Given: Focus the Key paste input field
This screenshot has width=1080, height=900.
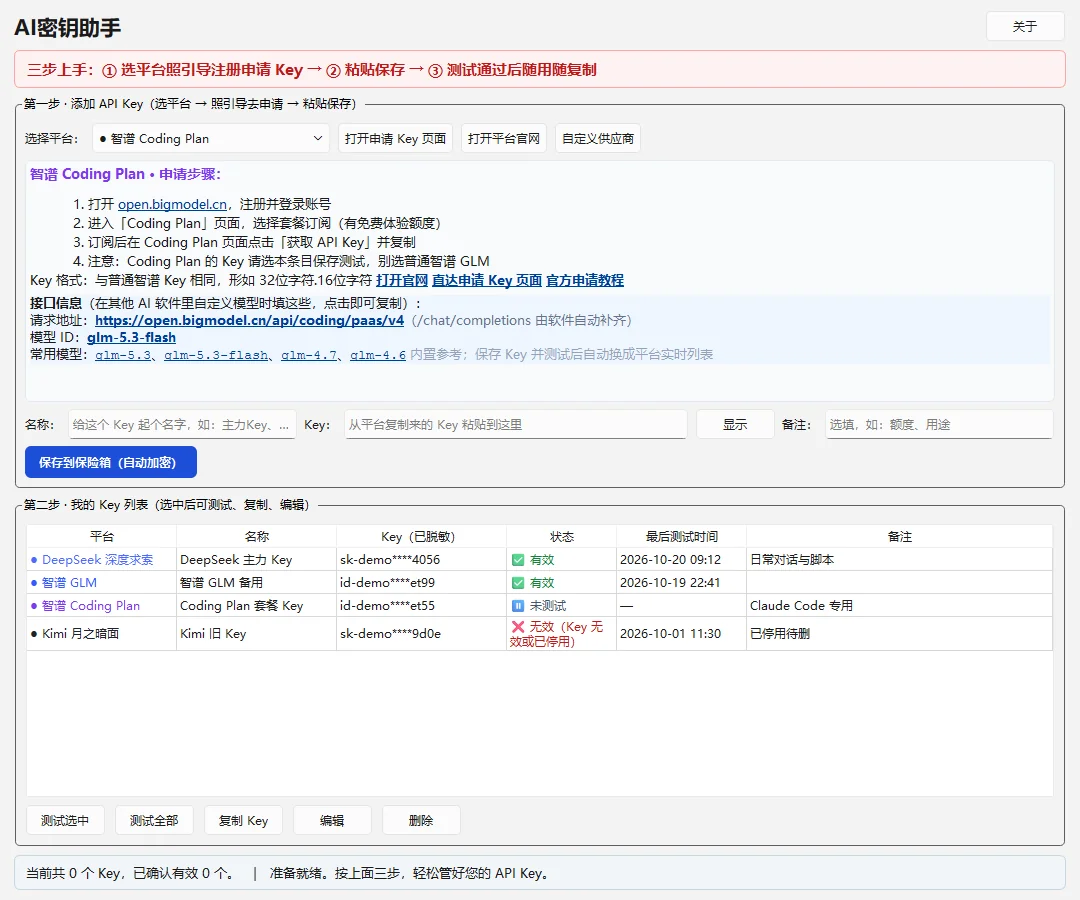Looking at the screenshot, I should pyautogui.click(x=515, y=425).
